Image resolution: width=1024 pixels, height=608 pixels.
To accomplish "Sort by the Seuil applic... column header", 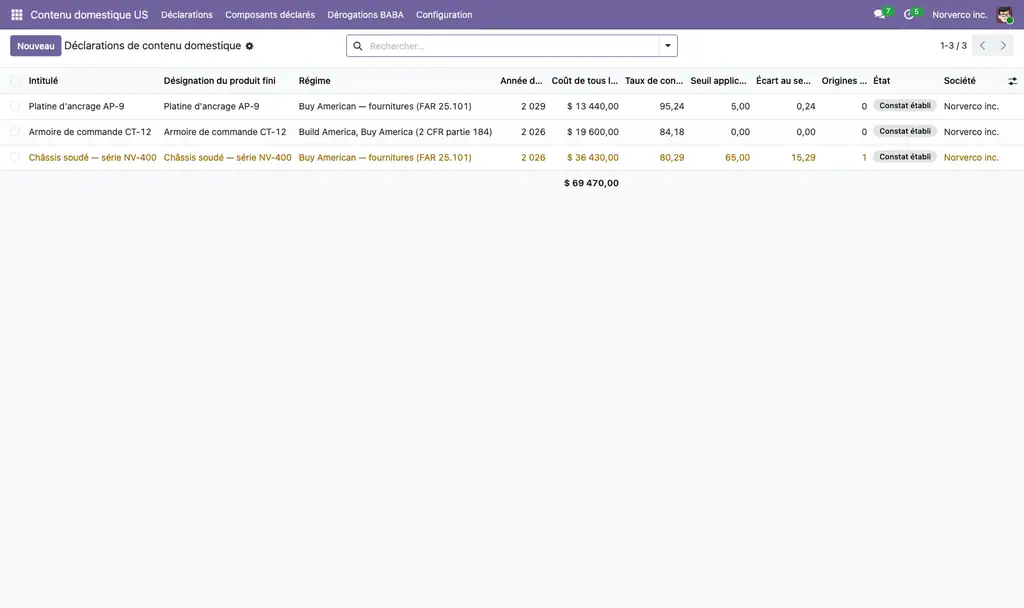I will [718, 81].
